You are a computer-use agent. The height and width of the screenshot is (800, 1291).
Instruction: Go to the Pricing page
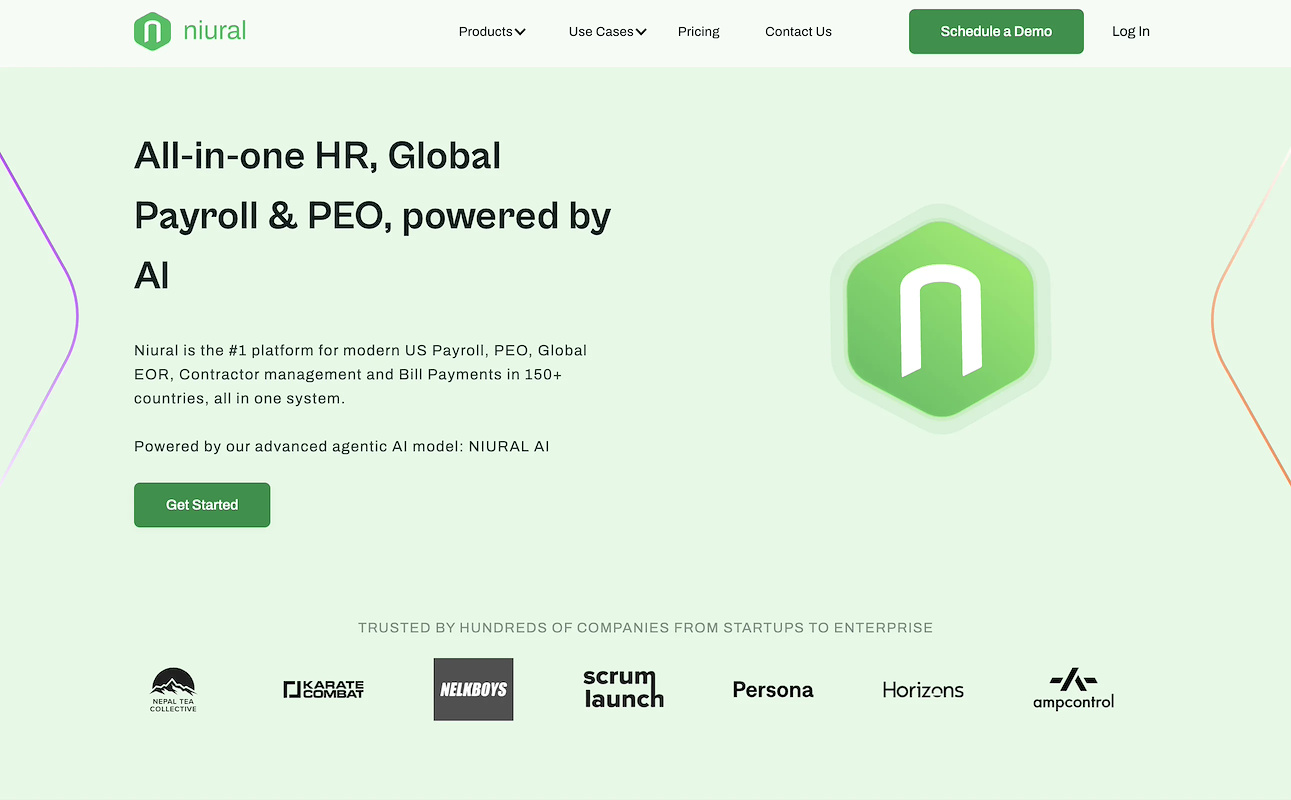coord(698,32)
